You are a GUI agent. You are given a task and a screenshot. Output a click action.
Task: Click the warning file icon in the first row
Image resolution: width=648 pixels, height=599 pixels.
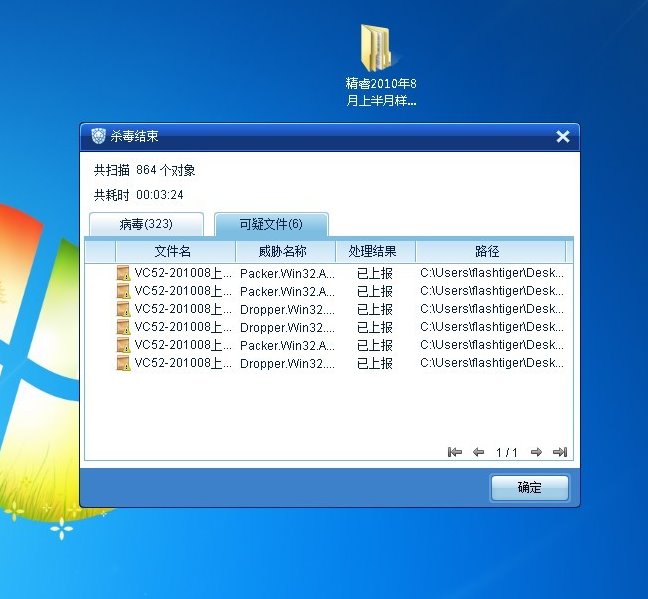123,273
